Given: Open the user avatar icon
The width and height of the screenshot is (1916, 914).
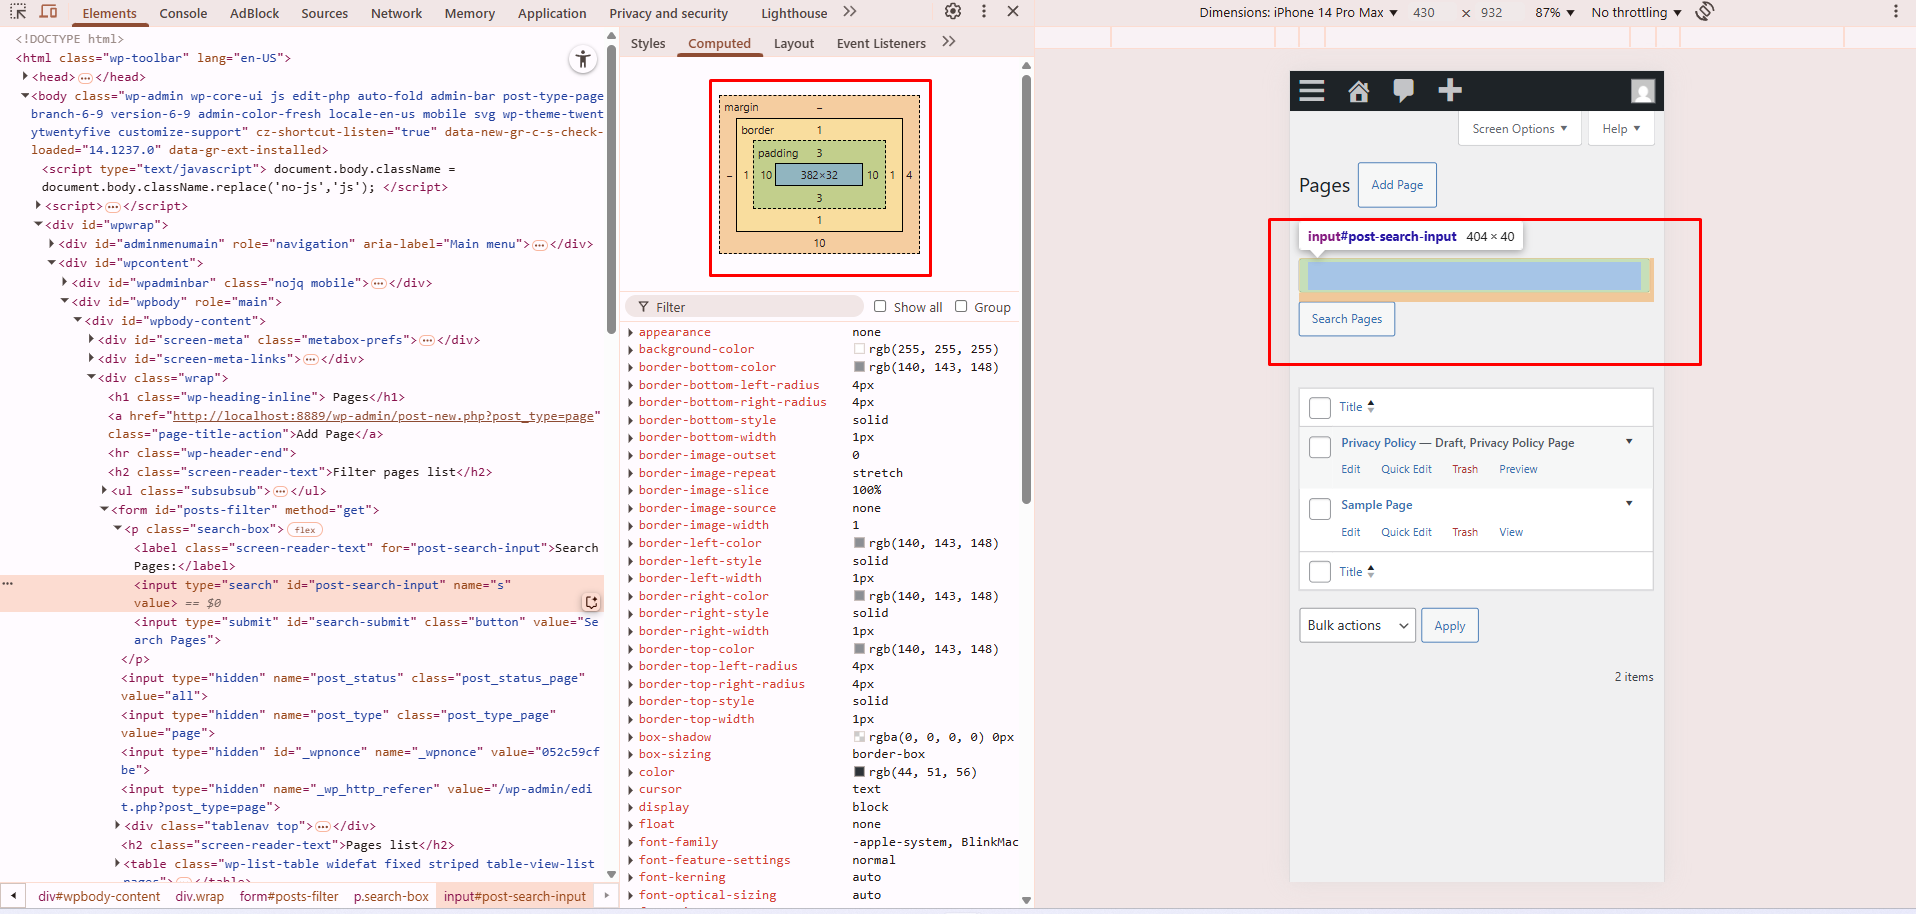Looking at the screenshot, I should click(x=1642, y=91).
